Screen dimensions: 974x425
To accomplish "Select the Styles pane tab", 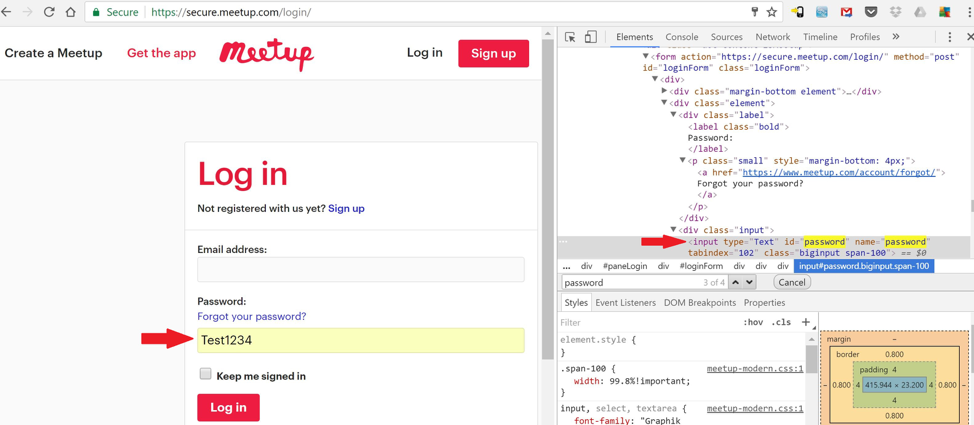I will pyautogui.click(x=575, y=303).
